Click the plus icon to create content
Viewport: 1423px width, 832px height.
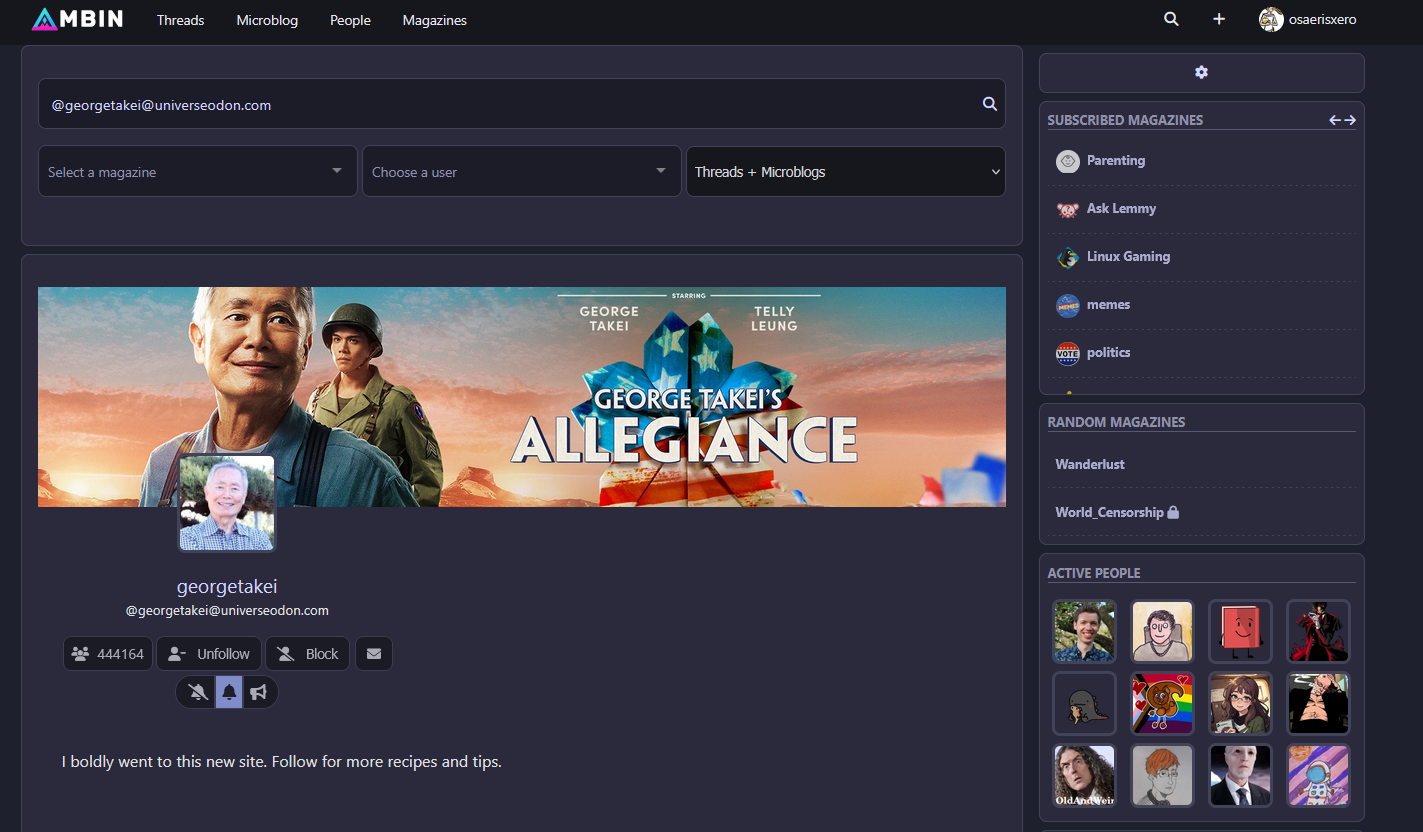(x=1219, y=19)
